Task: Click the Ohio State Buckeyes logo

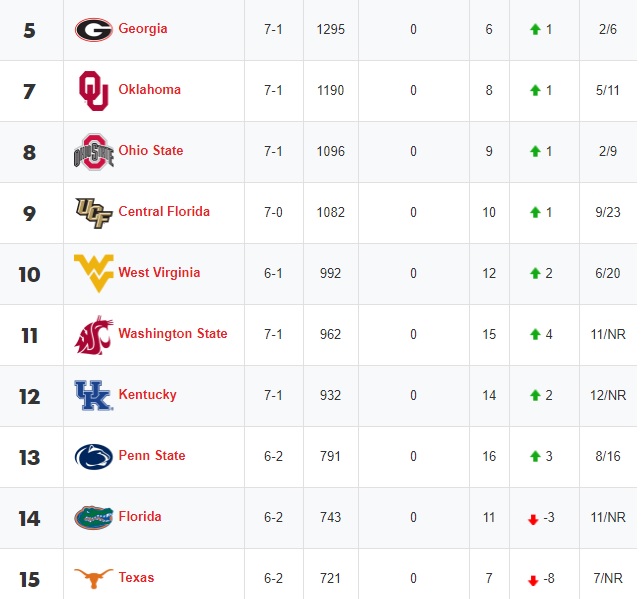Action: tap(94, 152)
